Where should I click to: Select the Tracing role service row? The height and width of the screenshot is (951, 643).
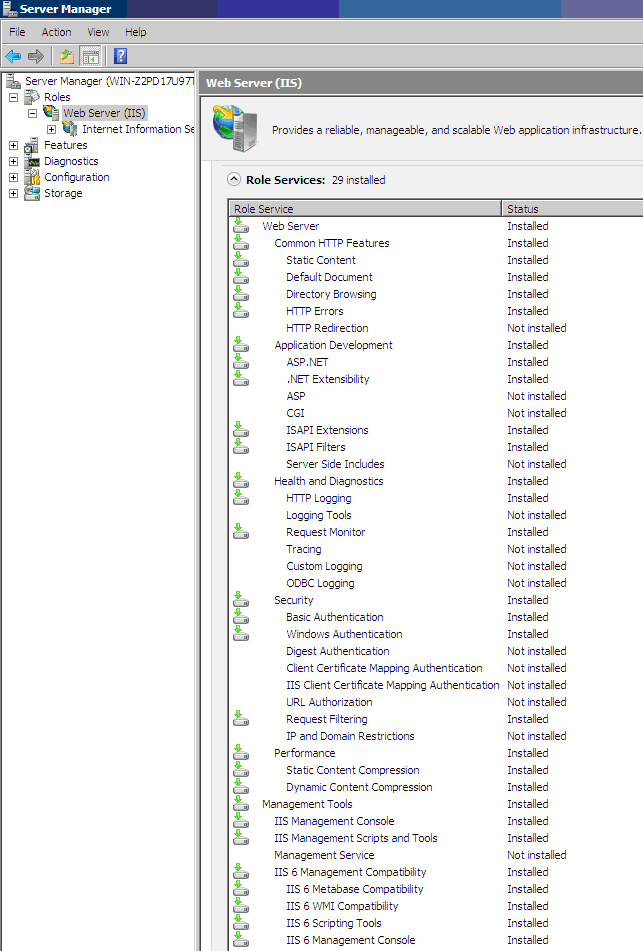[x=436, y=549]
